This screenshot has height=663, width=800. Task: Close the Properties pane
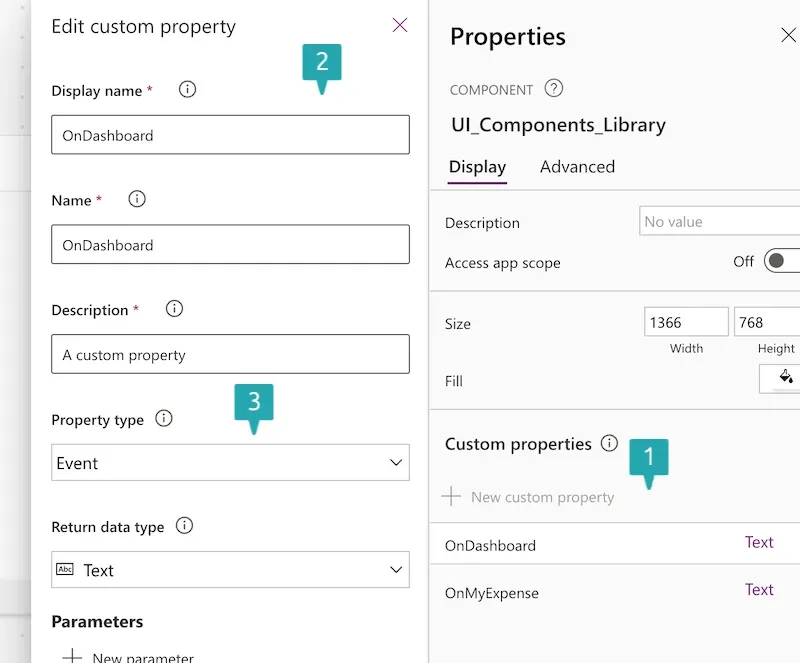788,35
